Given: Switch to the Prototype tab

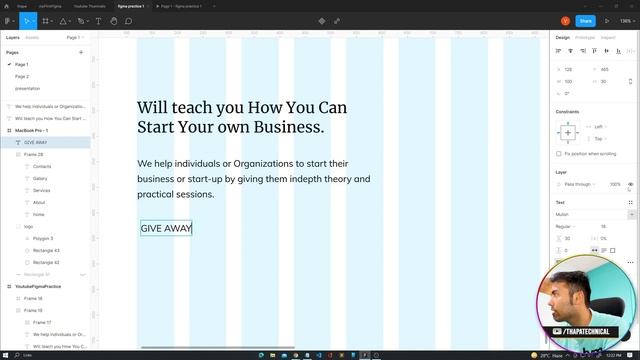Looking at the screenshot, I should 585,38.
